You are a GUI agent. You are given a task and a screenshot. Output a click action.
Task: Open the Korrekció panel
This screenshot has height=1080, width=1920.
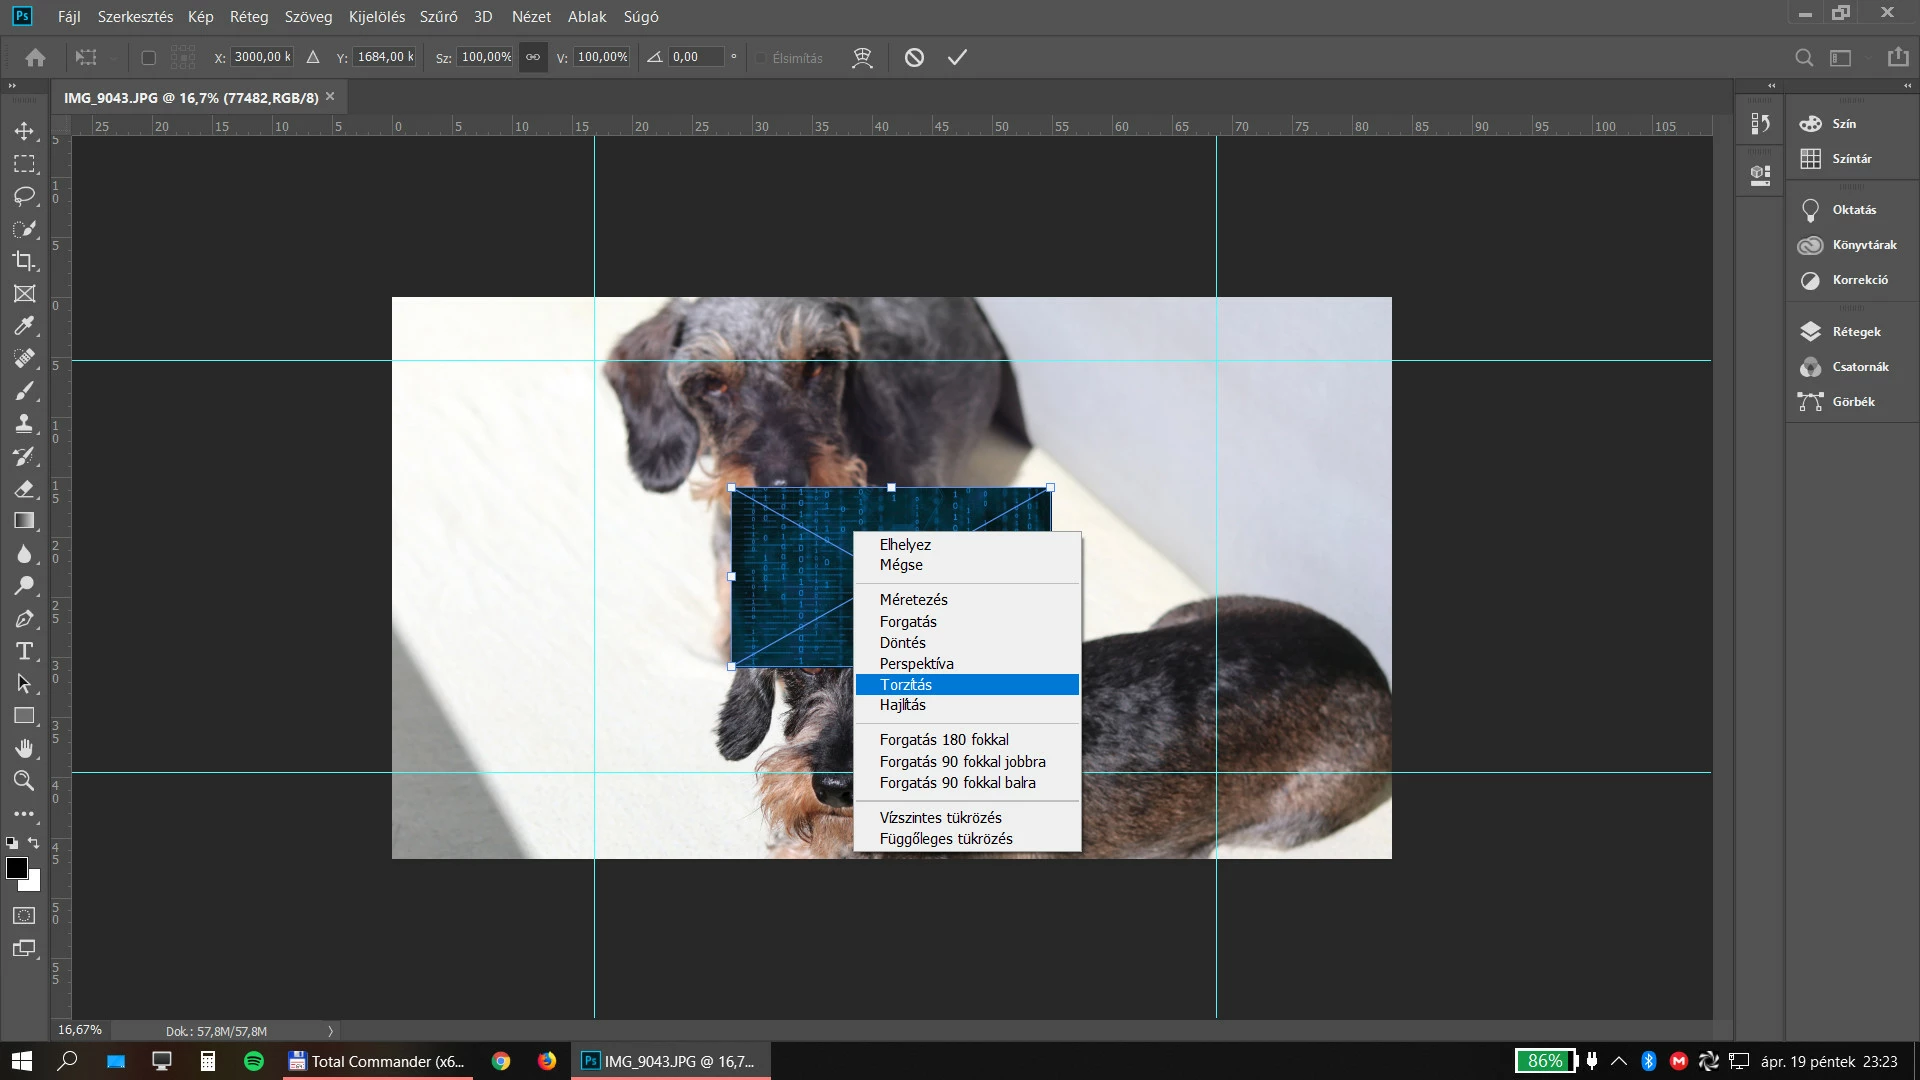pos(1859,280)
